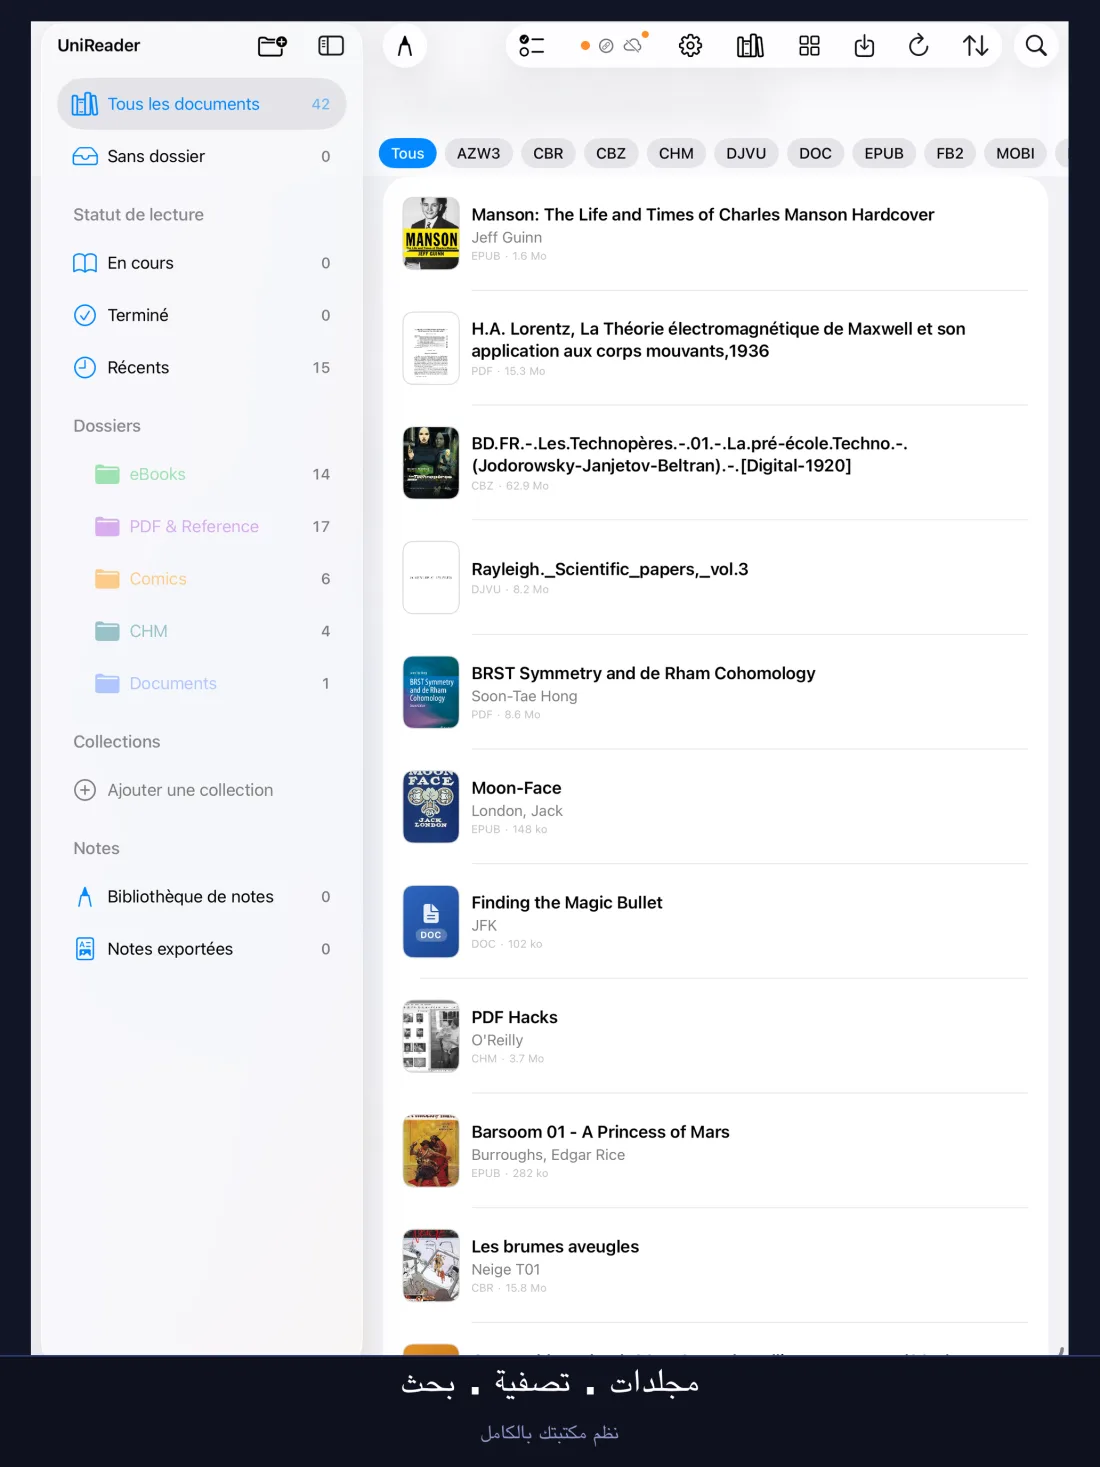This screenshot has height=1467, width=1100.
Task: Open Bibliothèque de notes
Action: click(x=202, y=897)
